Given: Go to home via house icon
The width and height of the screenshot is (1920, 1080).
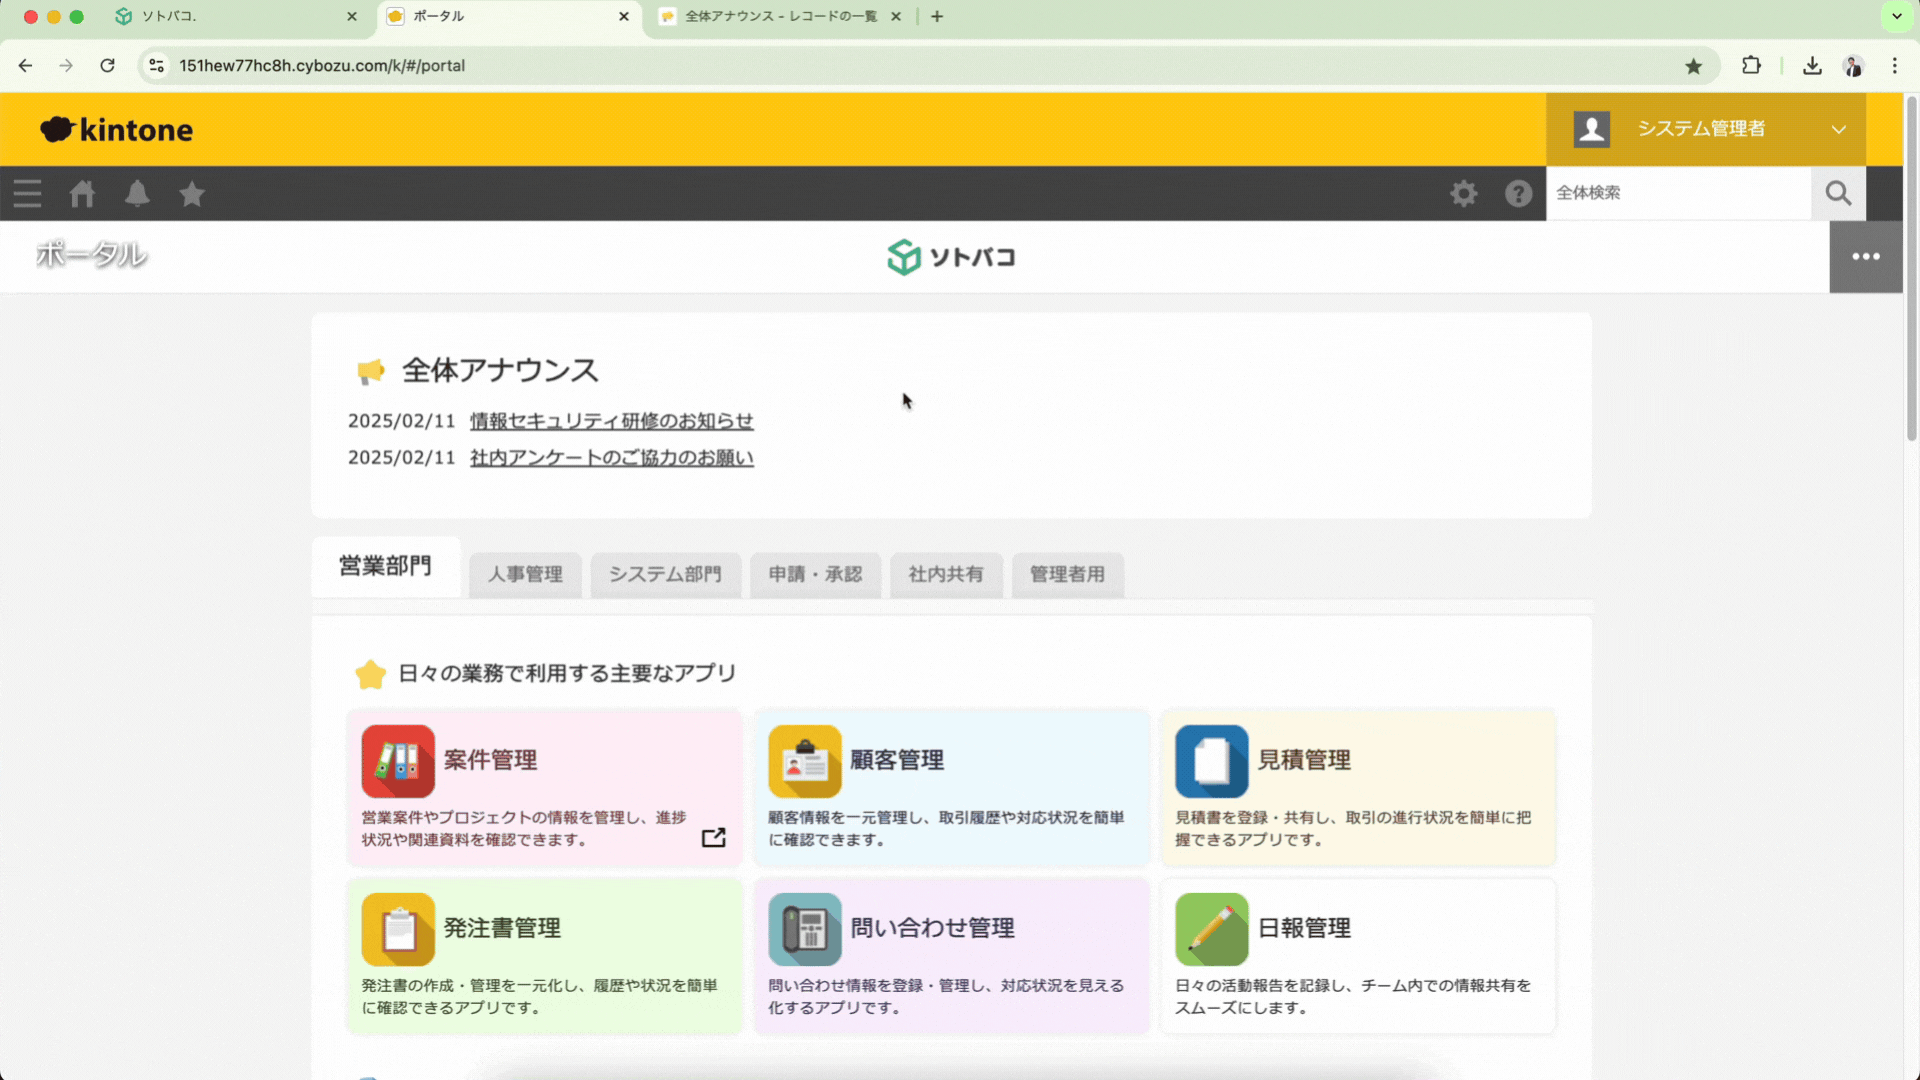Looking at the screenshot, I should click(82, 194).
